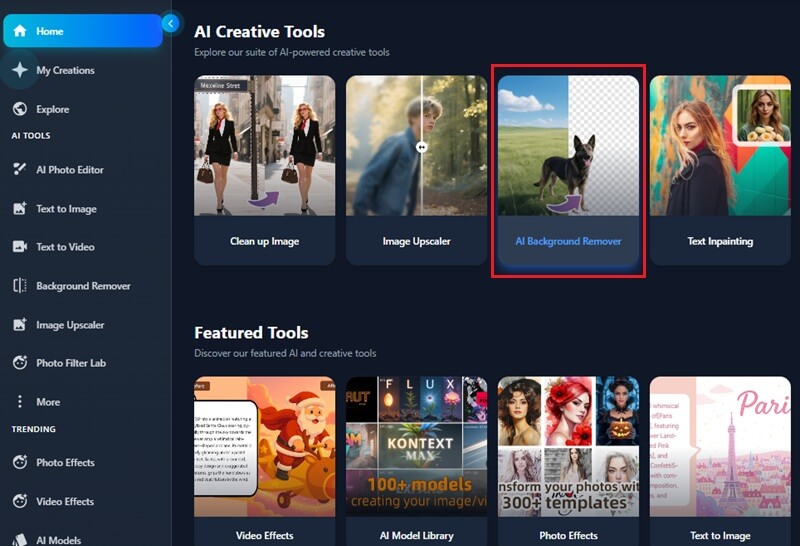Click the AI TOOLS section header
Screen dimensions: 800x546
click(31, 136)
